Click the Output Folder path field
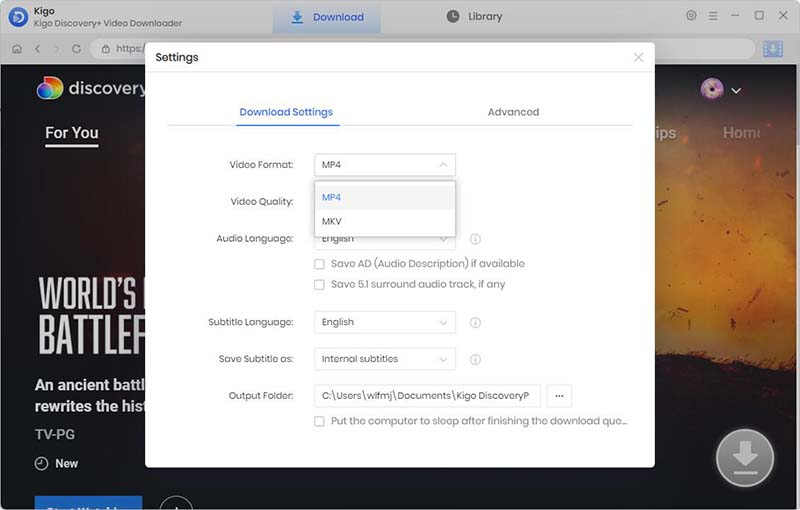The width and height of the screenshot is (800, 510). coord(428,396)
